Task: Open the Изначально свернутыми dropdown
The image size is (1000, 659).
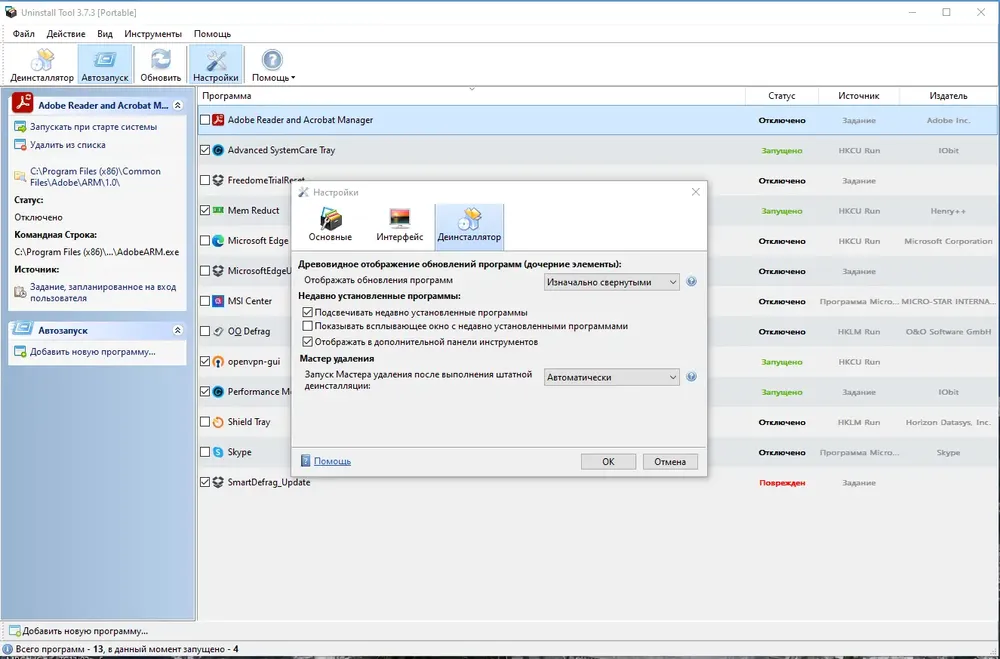Action: [612, 282]
